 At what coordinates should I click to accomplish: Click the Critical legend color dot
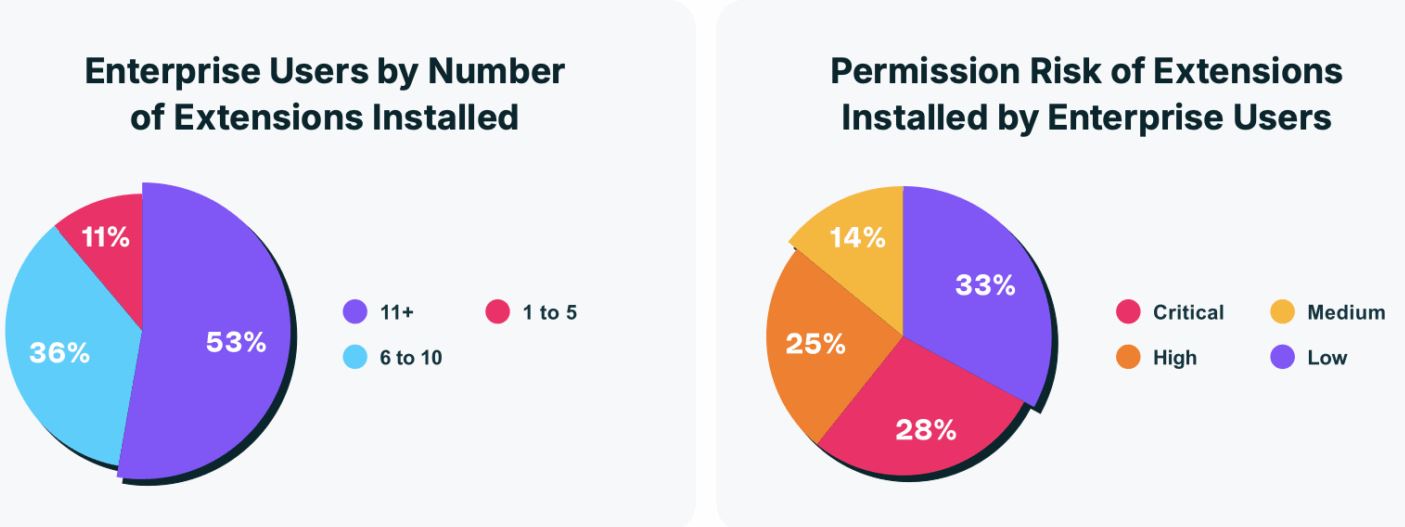pyautogui.click(x=1127, y=313)
